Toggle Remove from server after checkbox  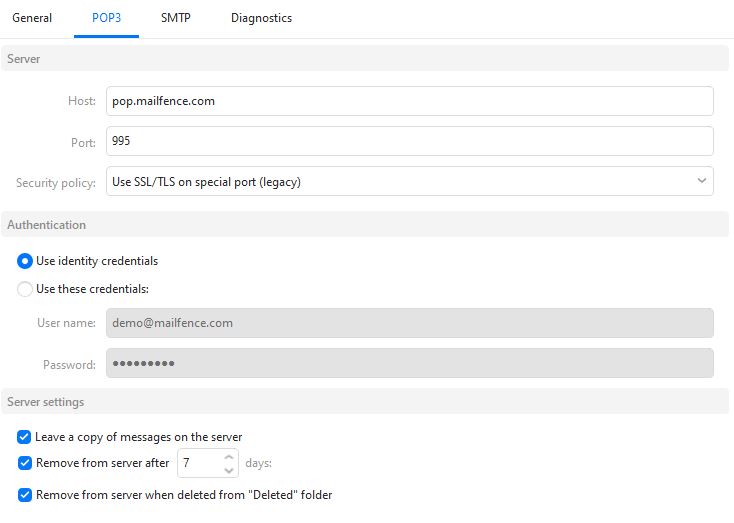(x=25, y=463)
